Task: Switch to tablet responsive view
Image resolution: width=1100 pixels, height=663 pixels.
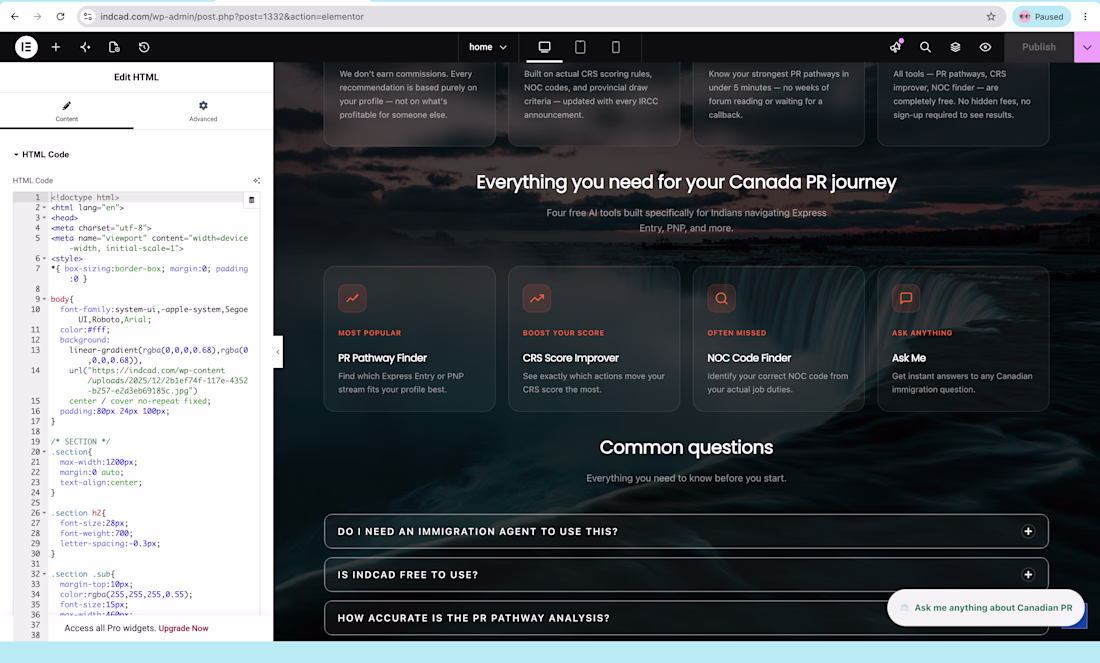Action: (580, 47)
